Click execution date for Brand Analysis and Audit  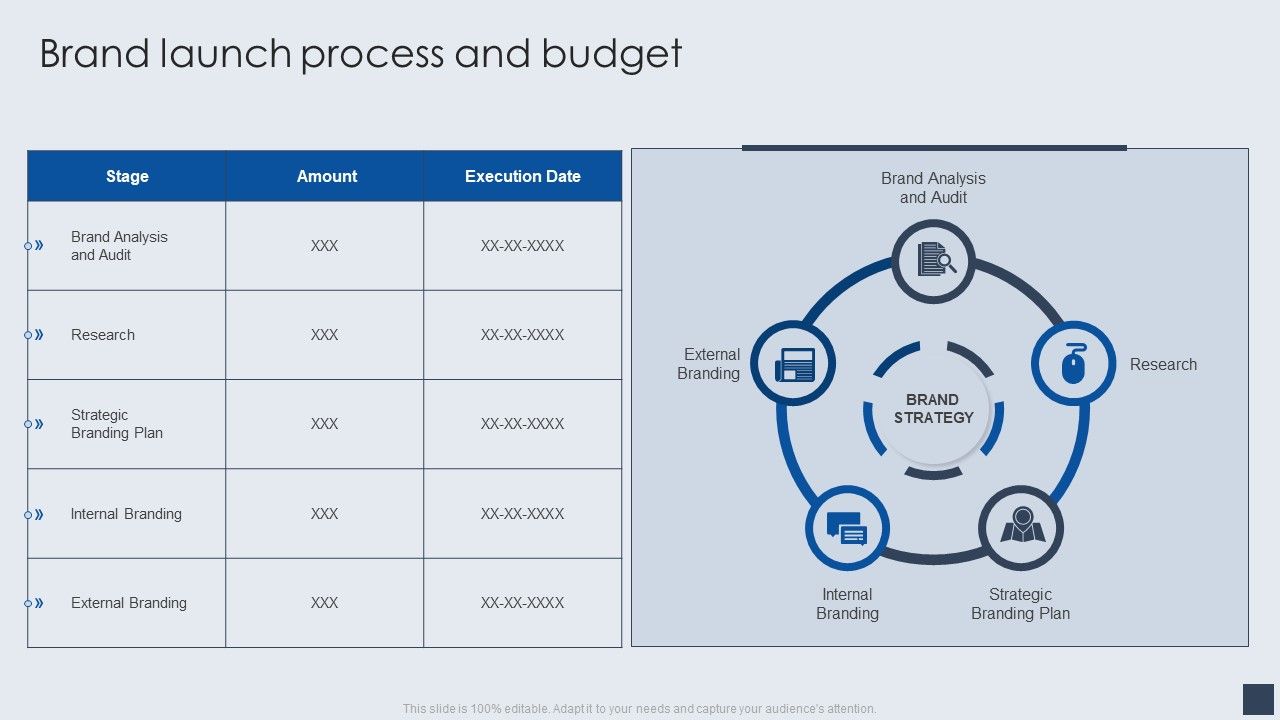522,246
